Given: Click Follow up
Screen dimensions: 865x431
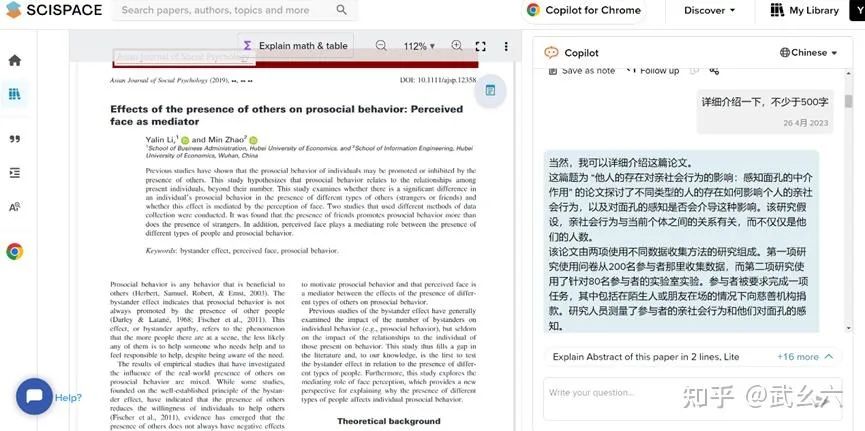Looking at the screenshot, I should [x=653, y=71].
